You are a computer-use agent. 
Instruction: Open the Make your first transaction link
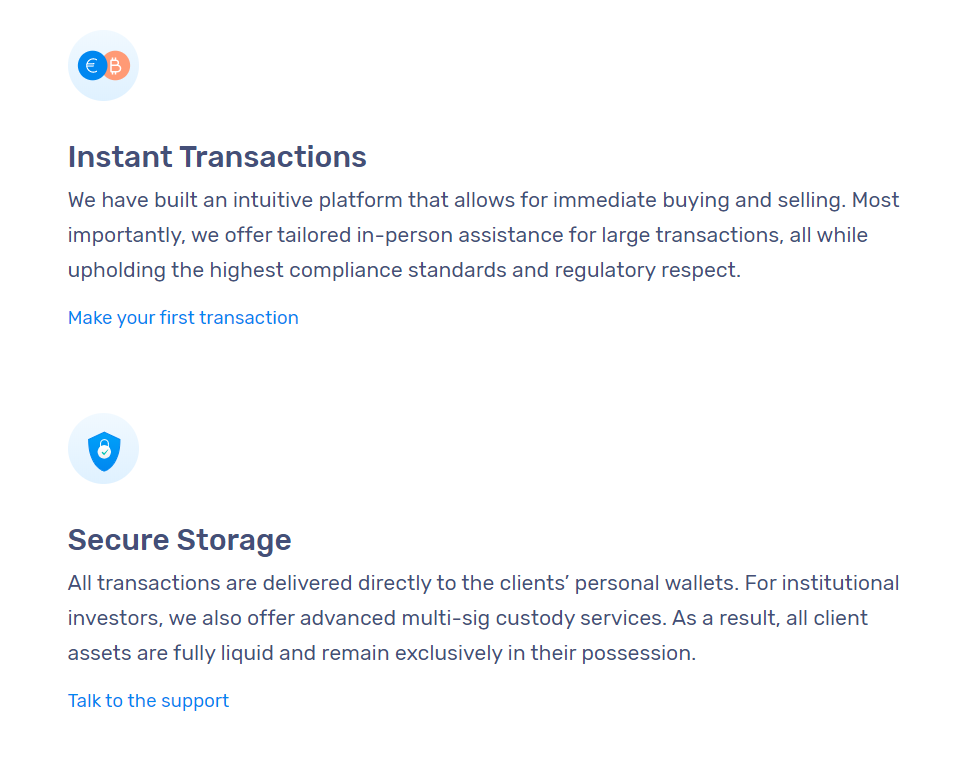(x=183, y=318)
